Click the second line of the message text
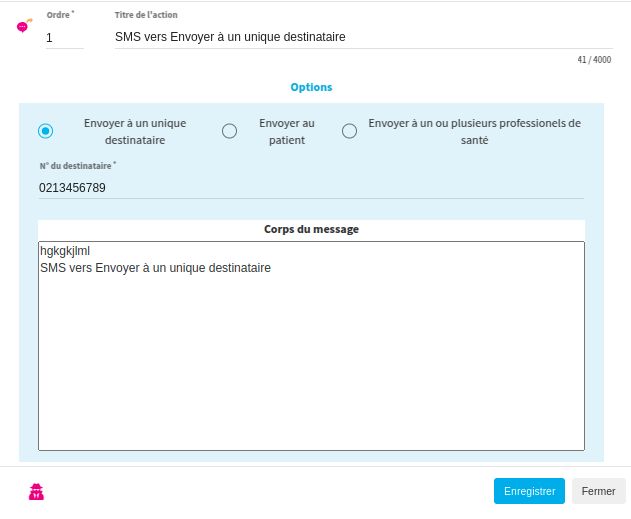 click(x=155, y=268)
